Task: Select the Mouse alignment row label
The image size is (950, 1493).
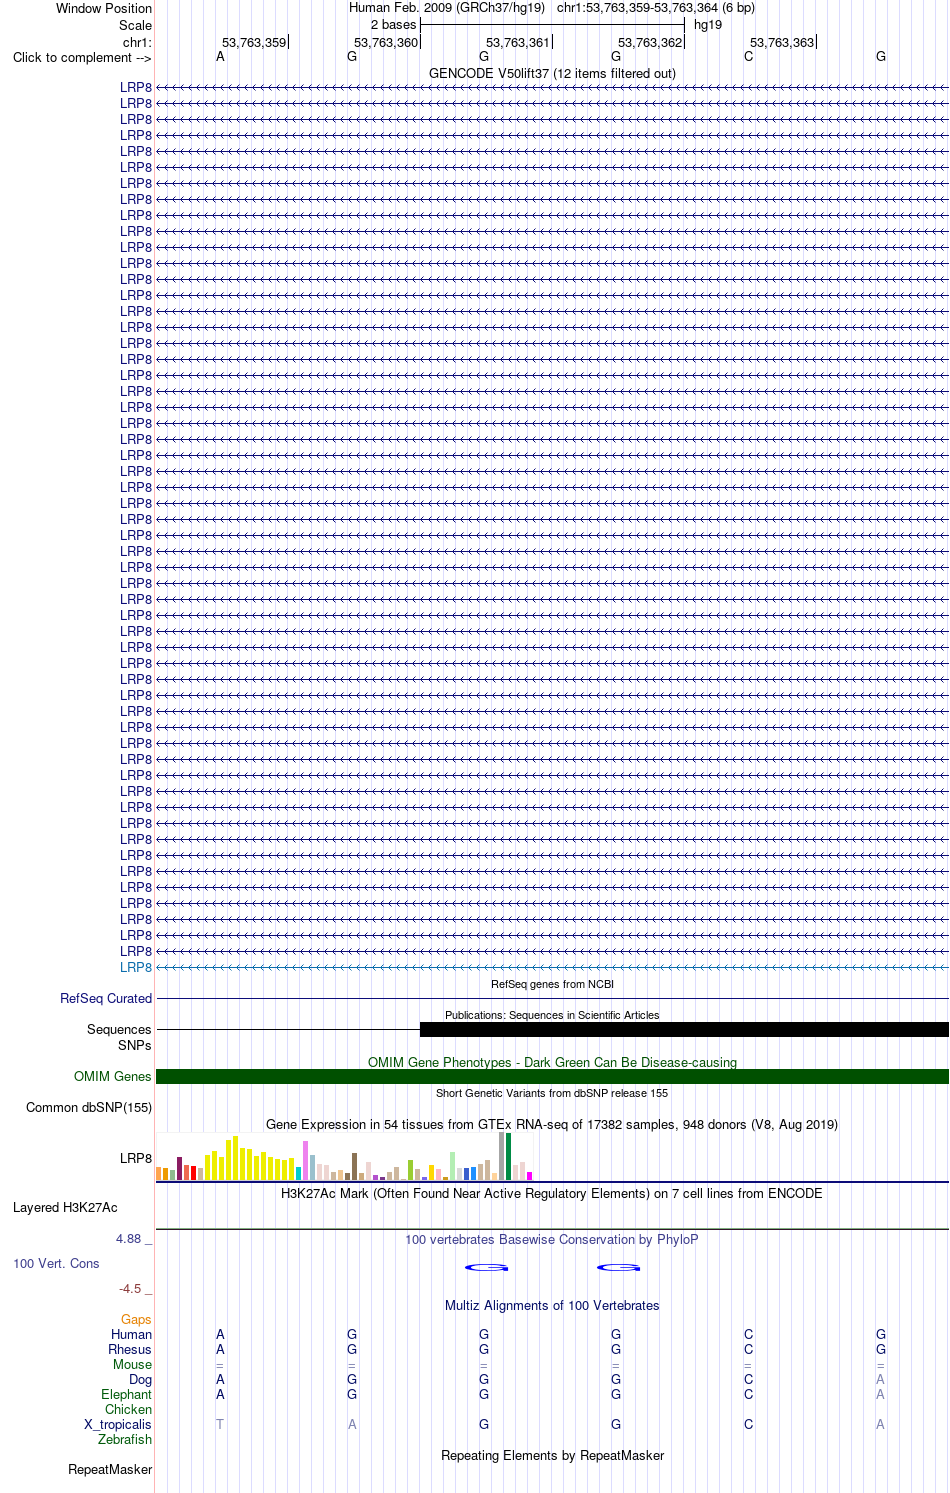Action: pyautogui.click(x=132, y=1364)
